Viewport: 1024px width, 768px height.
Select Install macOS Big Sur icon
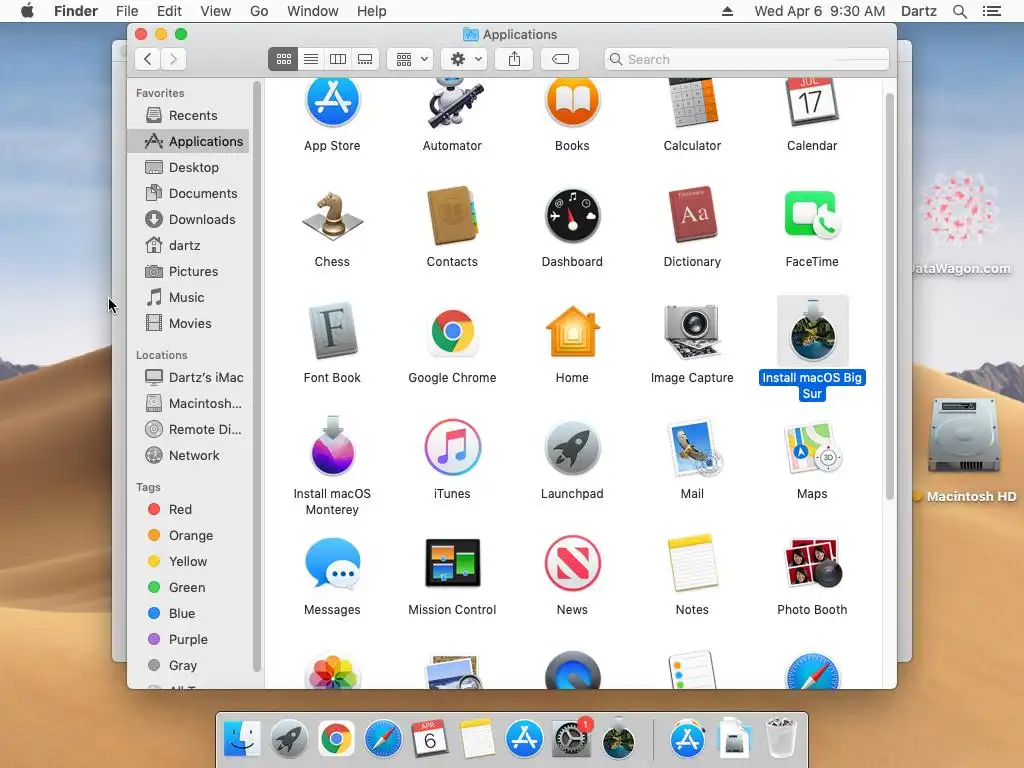[x=812, y=331]
